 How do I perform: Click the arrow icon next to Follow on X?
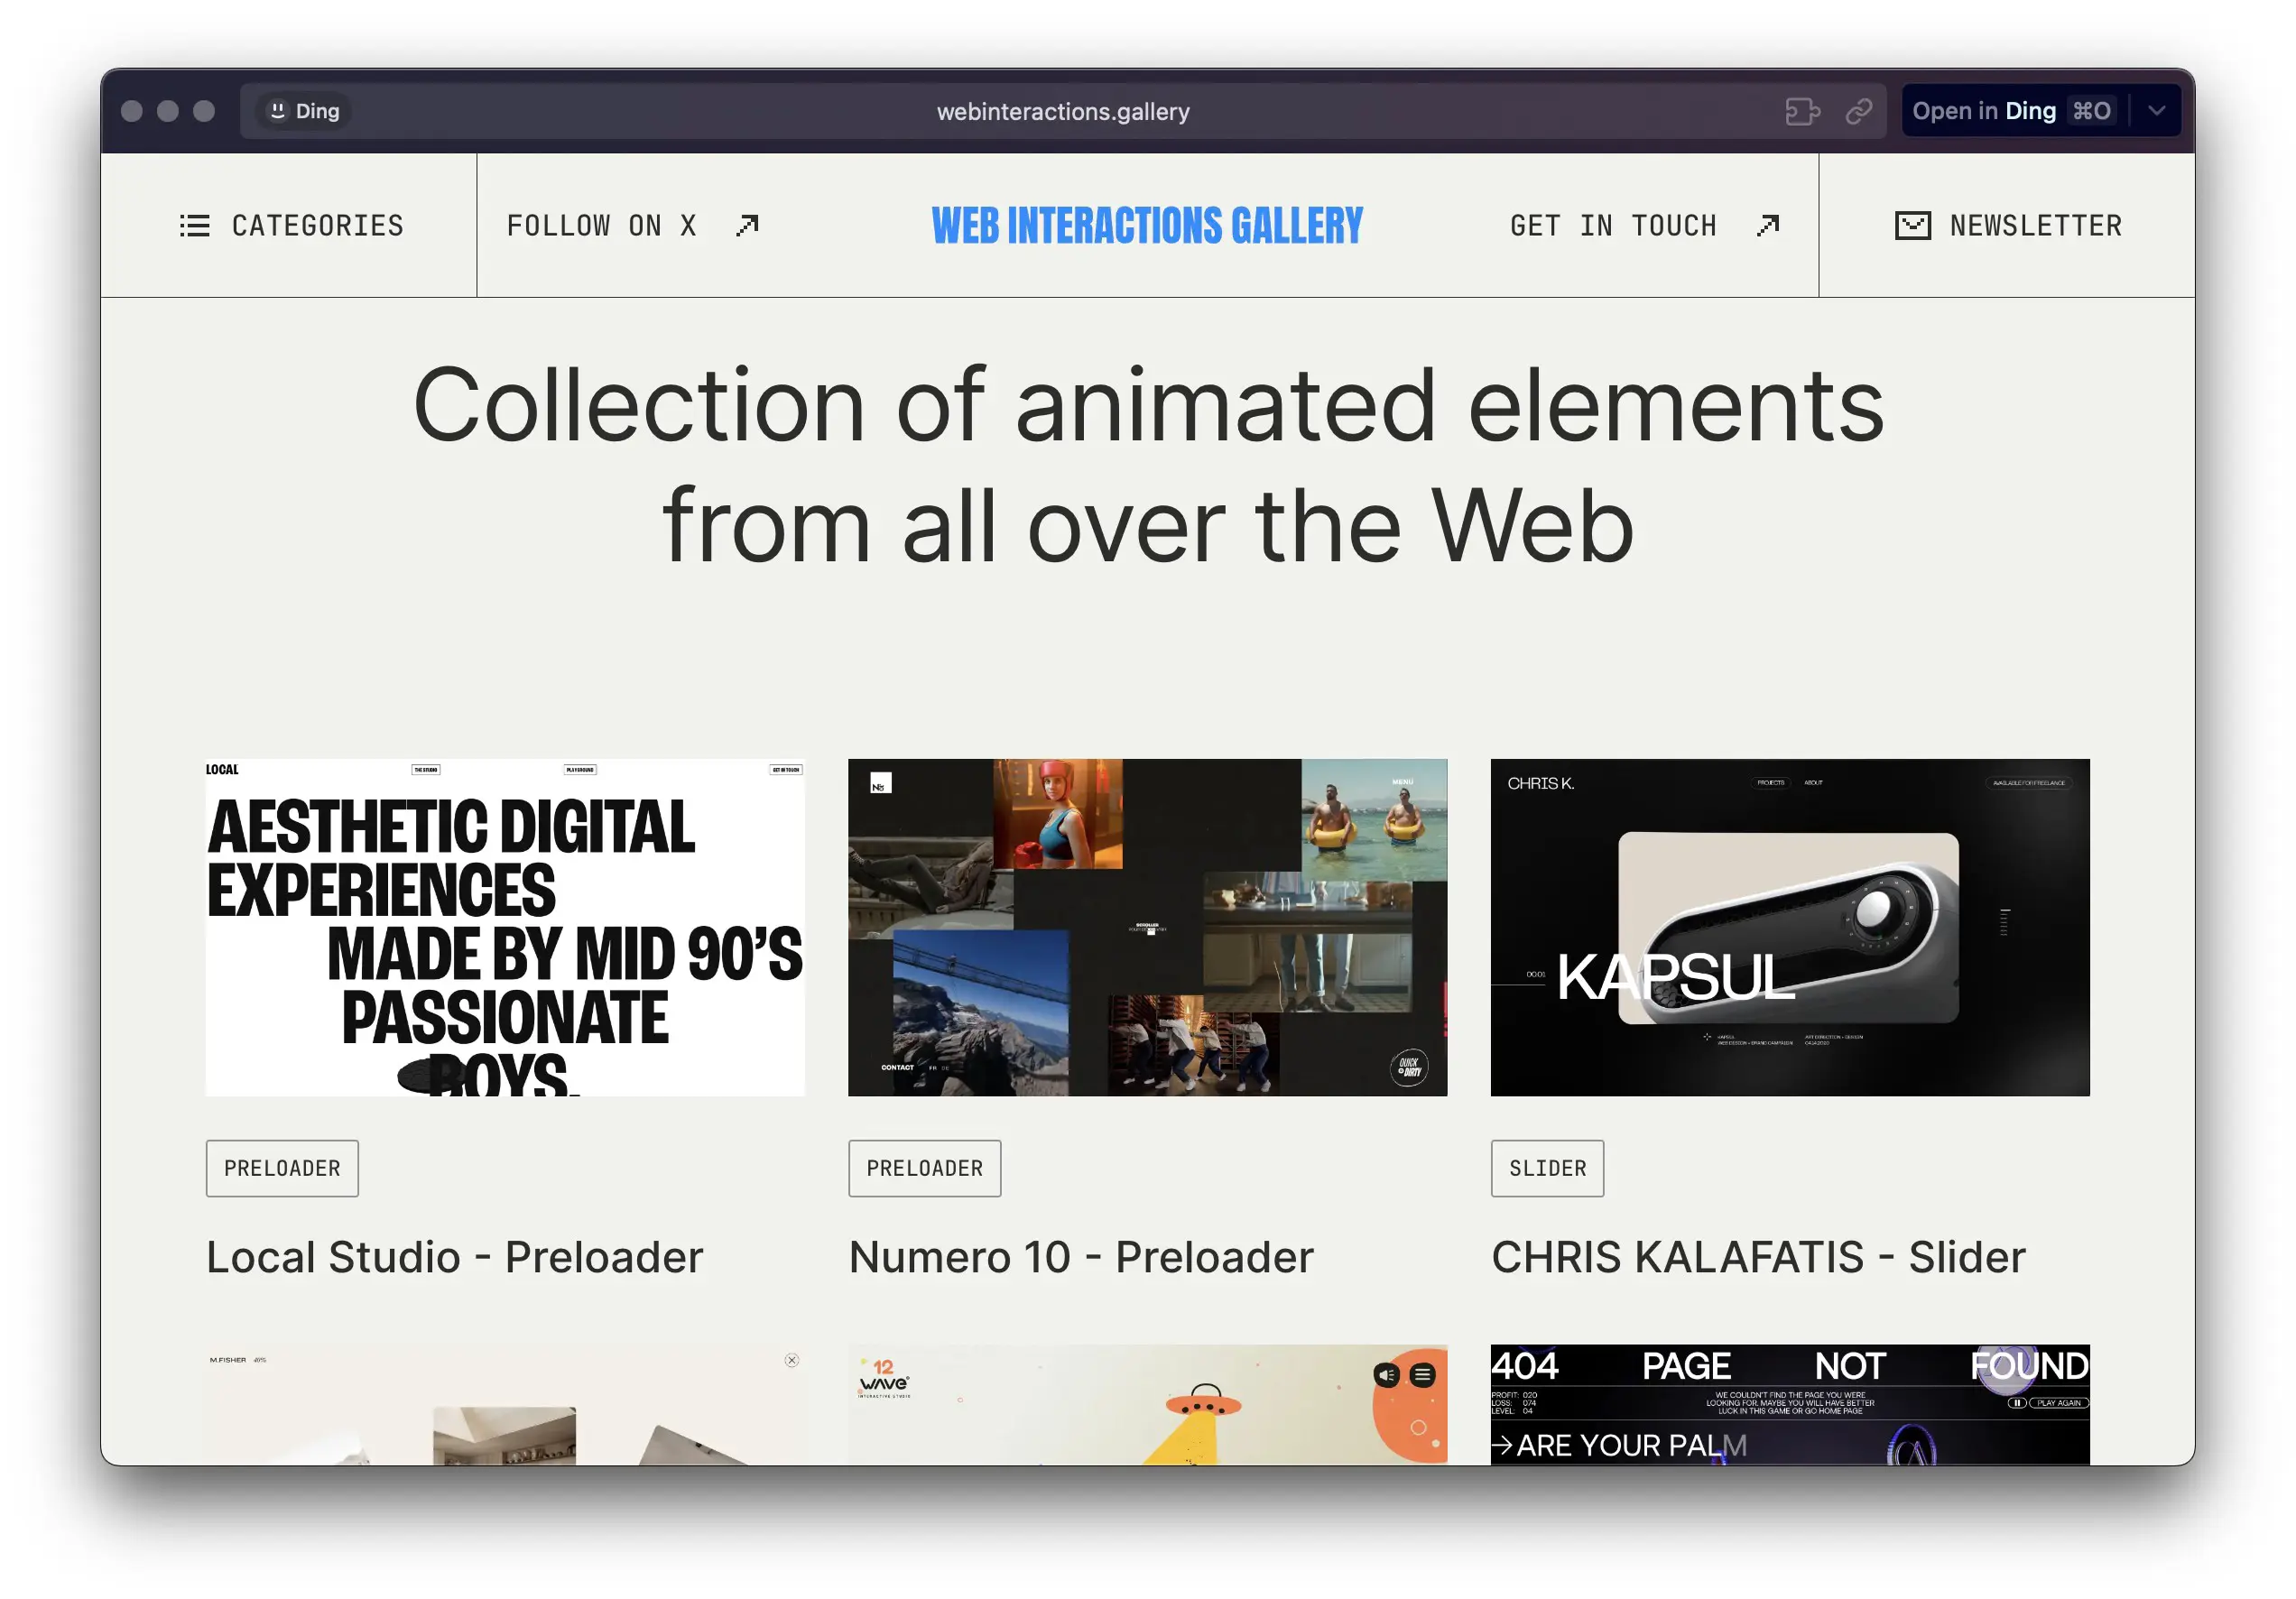point(747,226)
